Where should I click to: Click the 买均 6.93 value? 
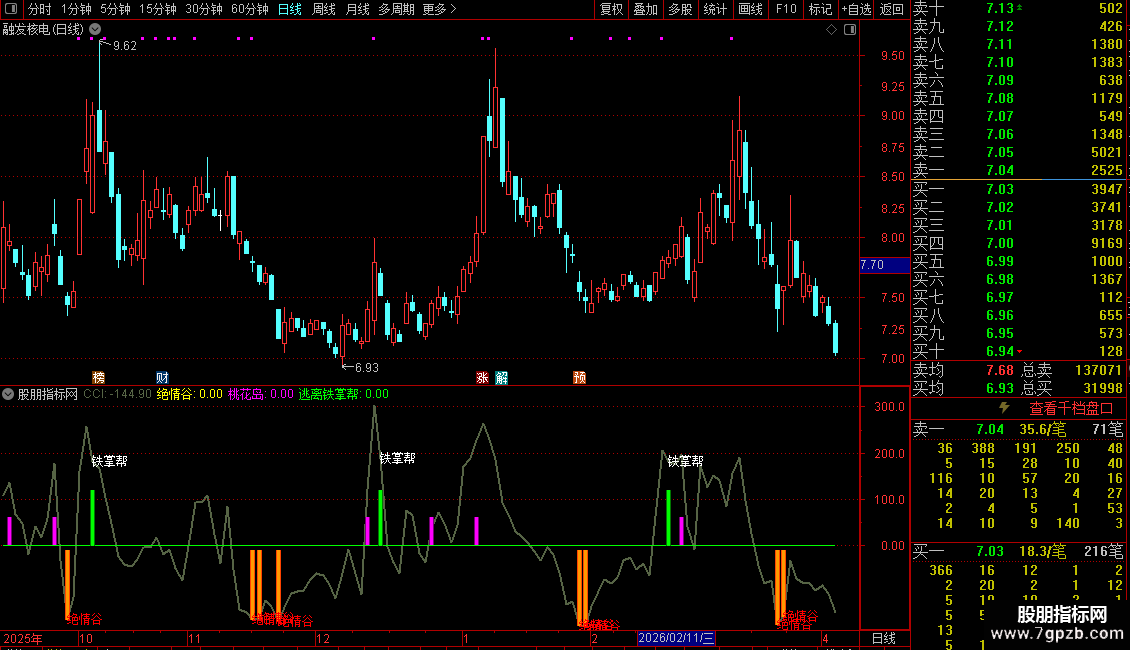tap(1000, 388)
